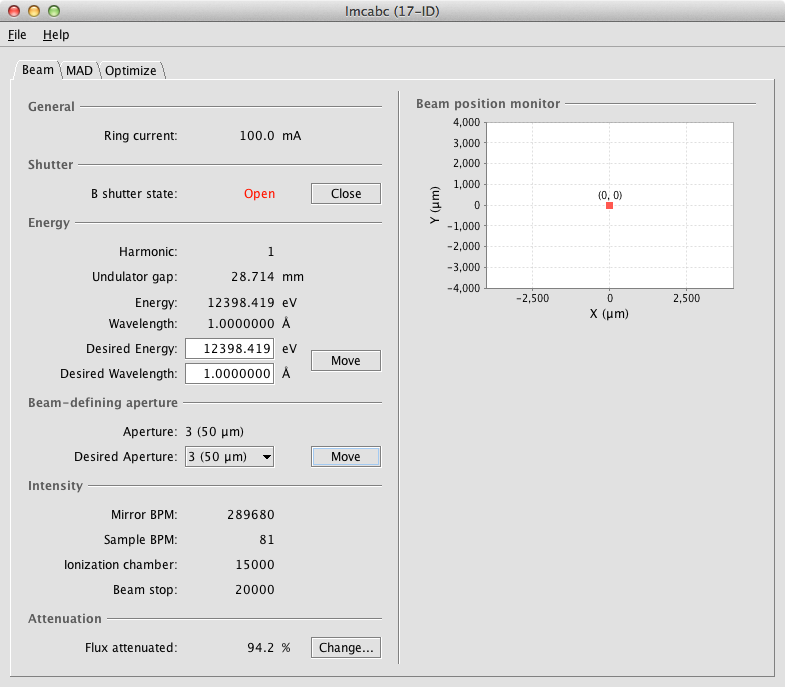This screenshot has width=785, height=687.
Task: Click the Attenuation section heading
Action: [x=65, y=619]
